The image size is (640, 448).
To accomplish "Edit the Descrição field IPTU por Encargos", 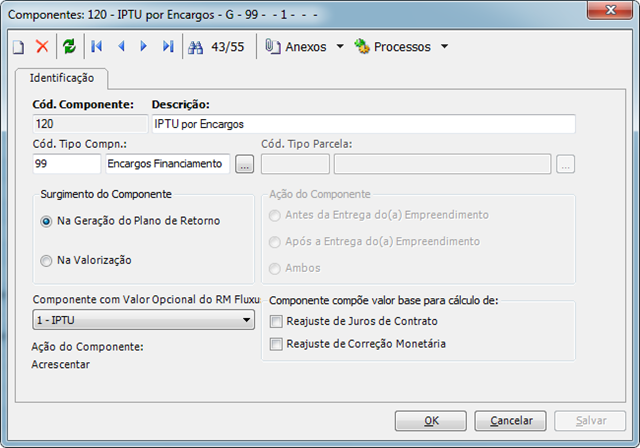I will pyautogui.click(x=364, y=124).
